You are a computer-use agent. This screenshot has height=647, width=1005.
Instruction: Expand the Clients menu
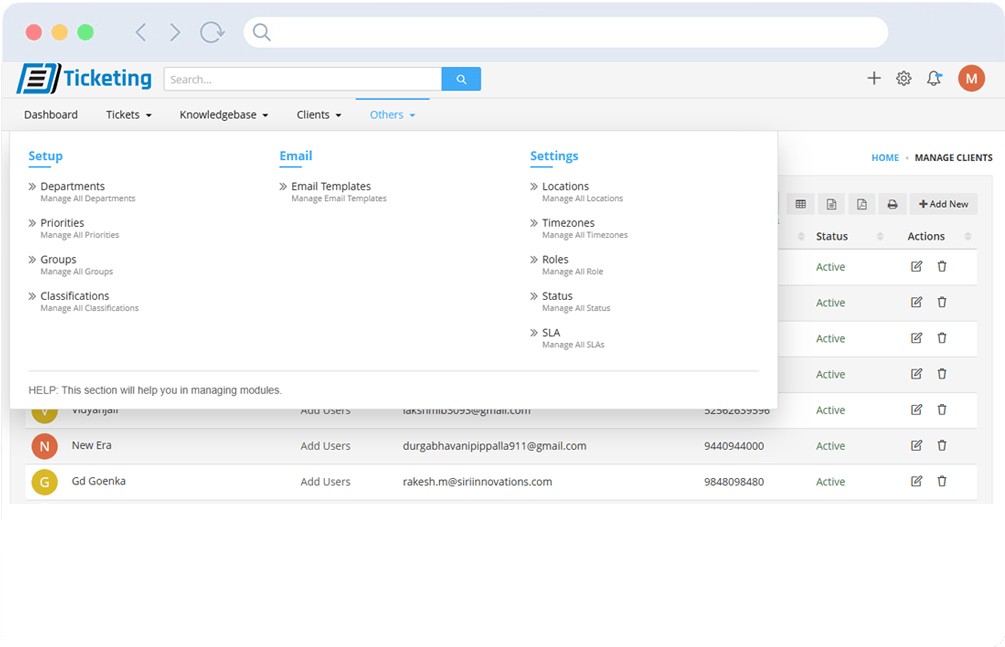pyautogui.click(x=318, y=115)
